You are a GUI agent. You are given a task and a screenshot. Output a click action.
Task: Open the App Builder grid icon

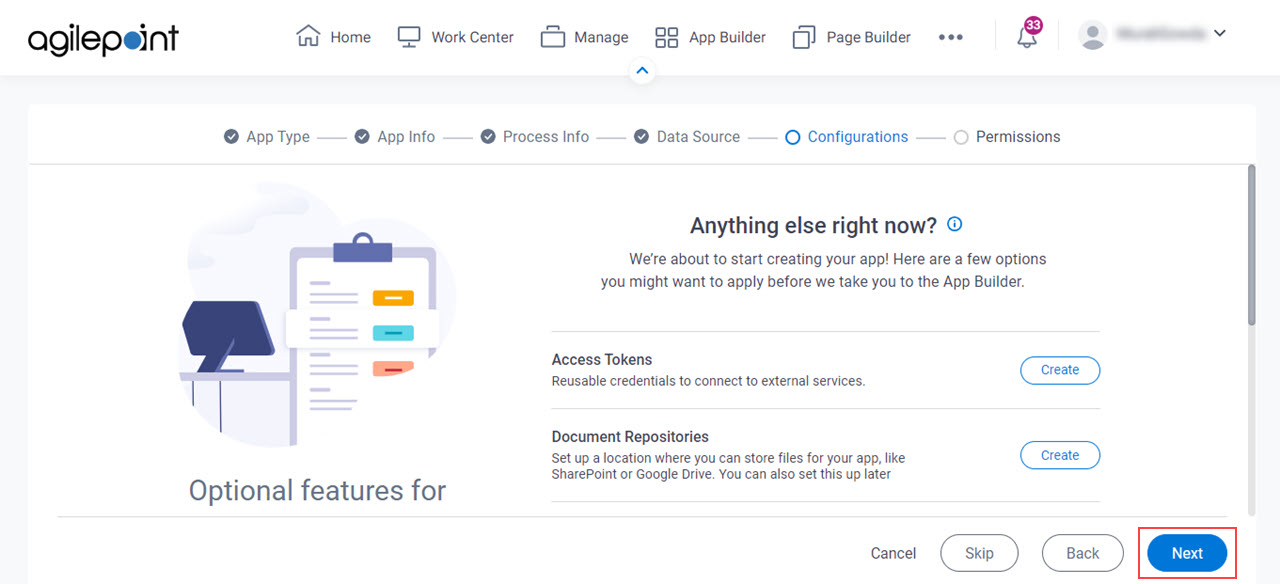[x=666, y=37]
